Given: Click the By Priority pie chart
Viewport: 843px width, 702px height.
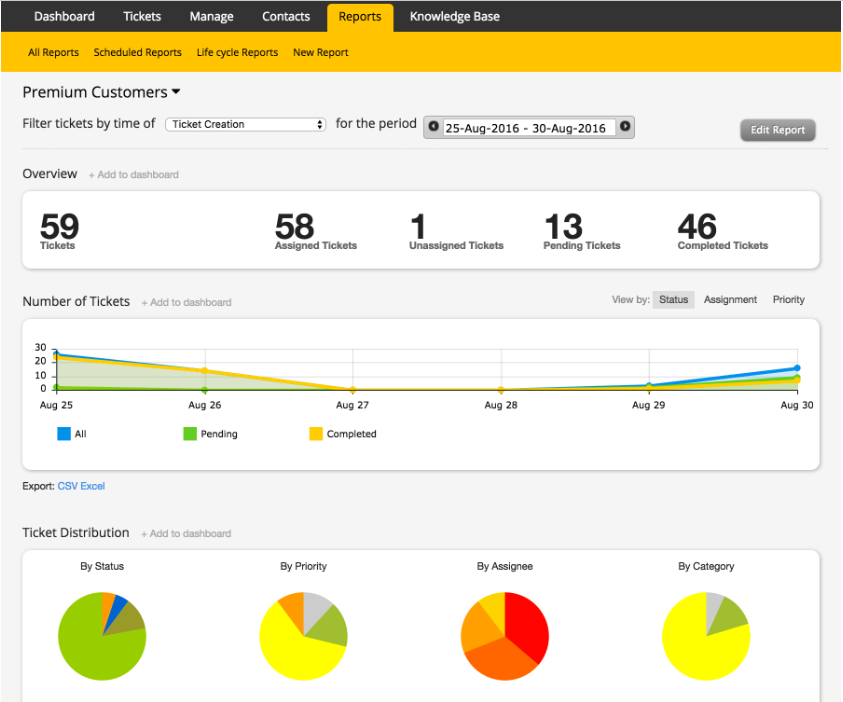Looking at the screenshot, I should point(303,636).
